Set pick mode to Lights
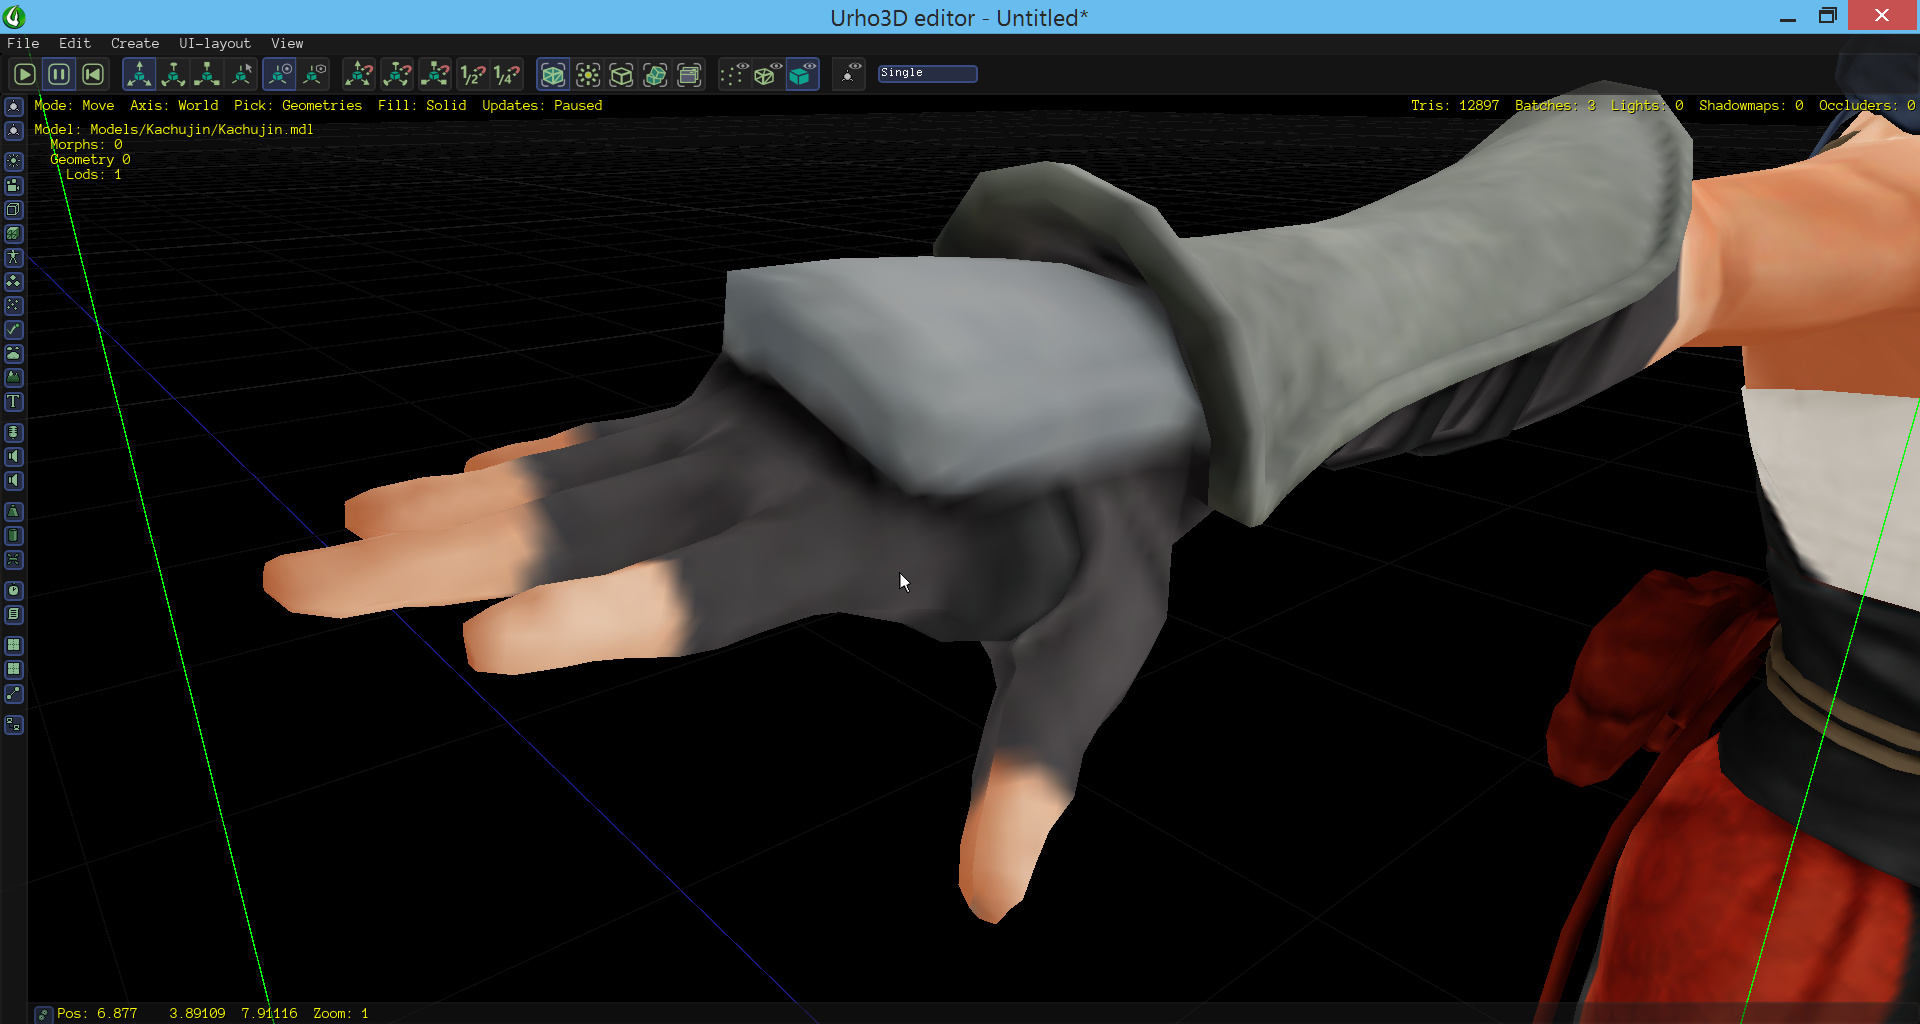 [x=587, y=74]
